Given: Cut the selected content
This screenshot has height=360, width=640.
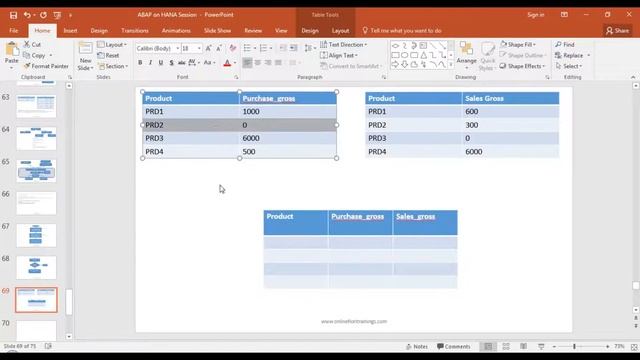Looking at the screenshot, I should (x=32, y=44).
